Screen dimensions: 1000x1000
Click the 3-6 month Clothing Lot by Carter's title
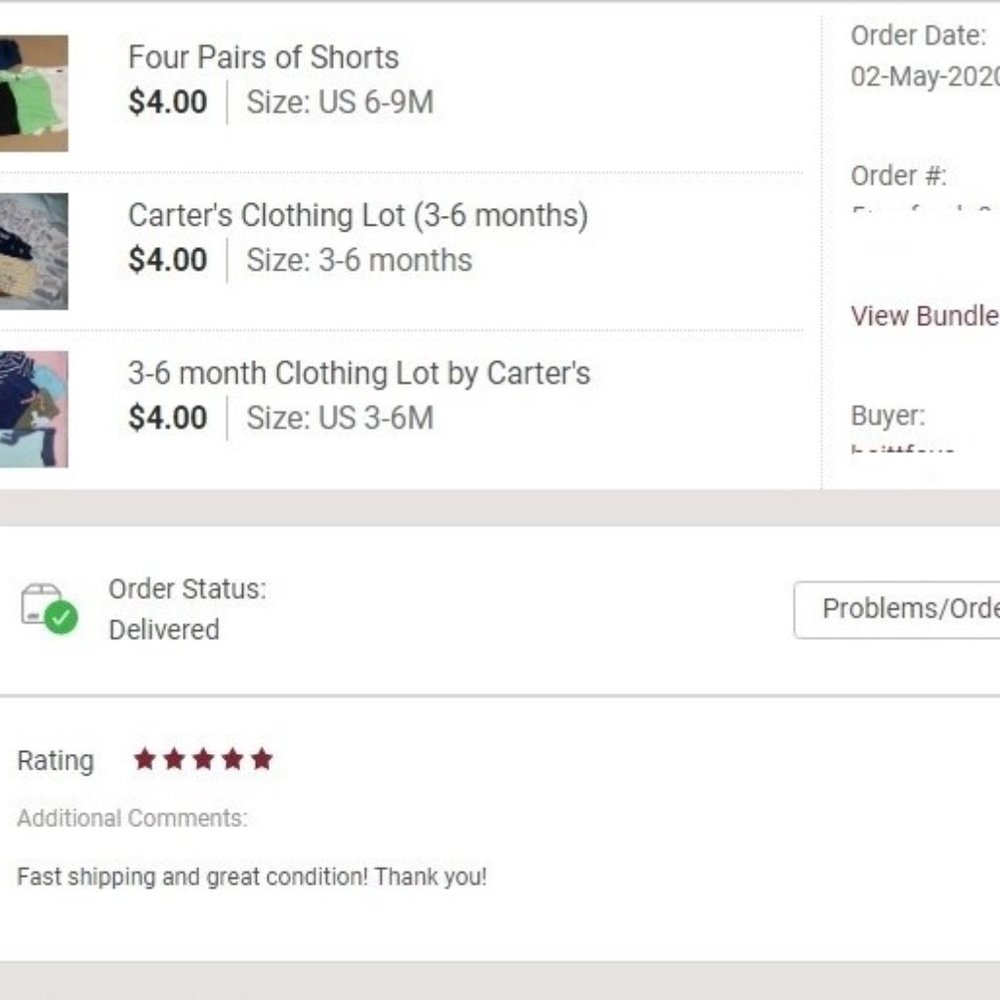(359, 373)
